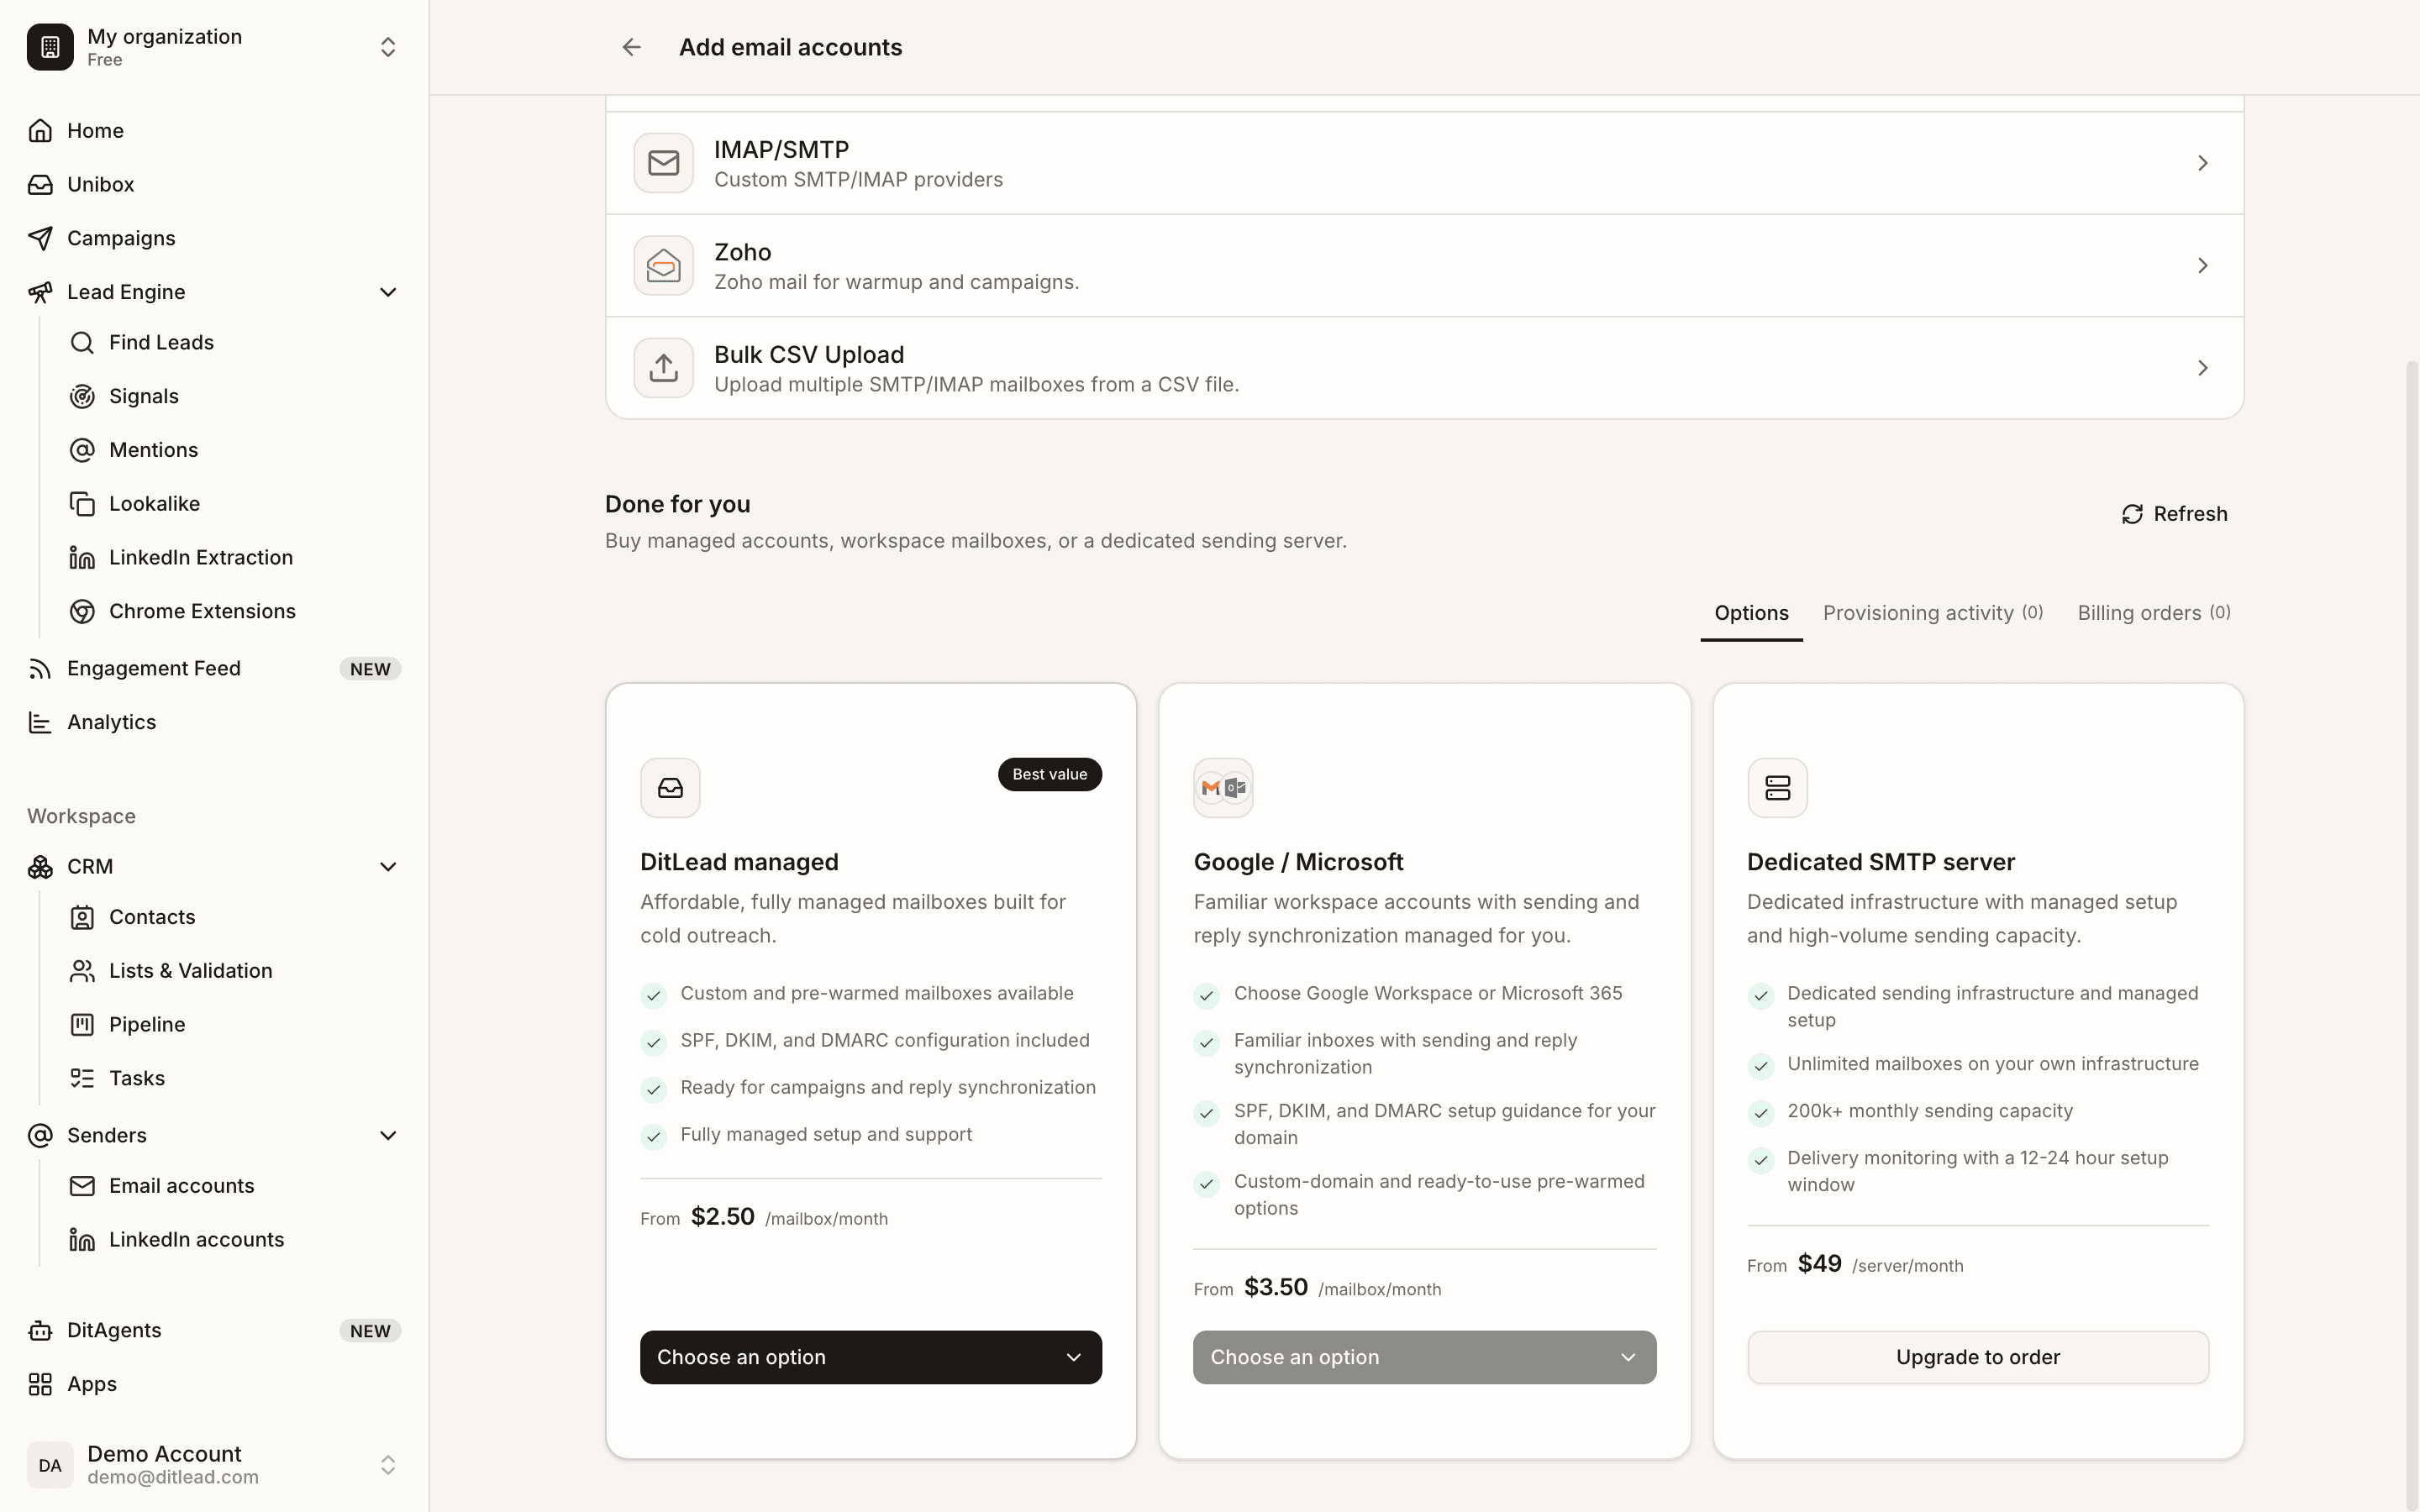Open DitLead managed Choose an option dropdown
This screenshot has height=1512, width=2420.
coord(871,1357)
